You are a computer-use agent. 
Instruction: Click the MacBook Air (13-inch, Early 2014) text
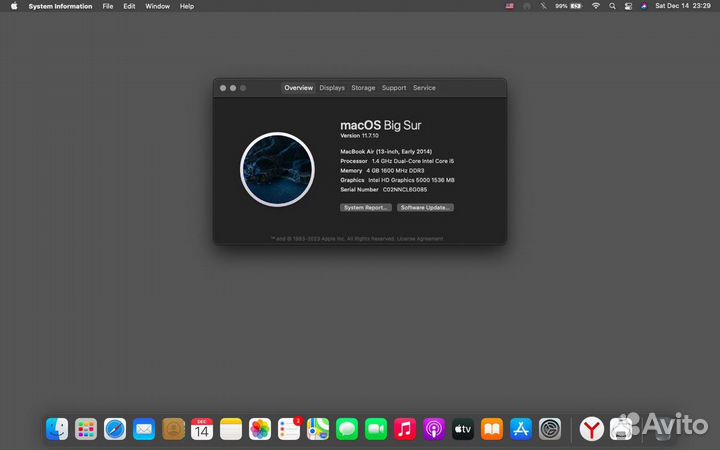(x=386, y=152)
